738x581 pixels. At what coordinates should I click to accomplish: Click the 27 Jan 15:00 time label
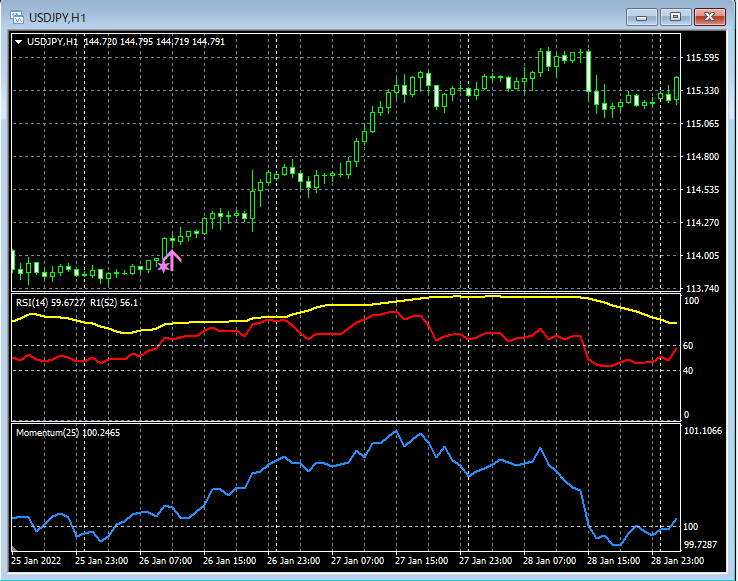click(x=420, y=561)
